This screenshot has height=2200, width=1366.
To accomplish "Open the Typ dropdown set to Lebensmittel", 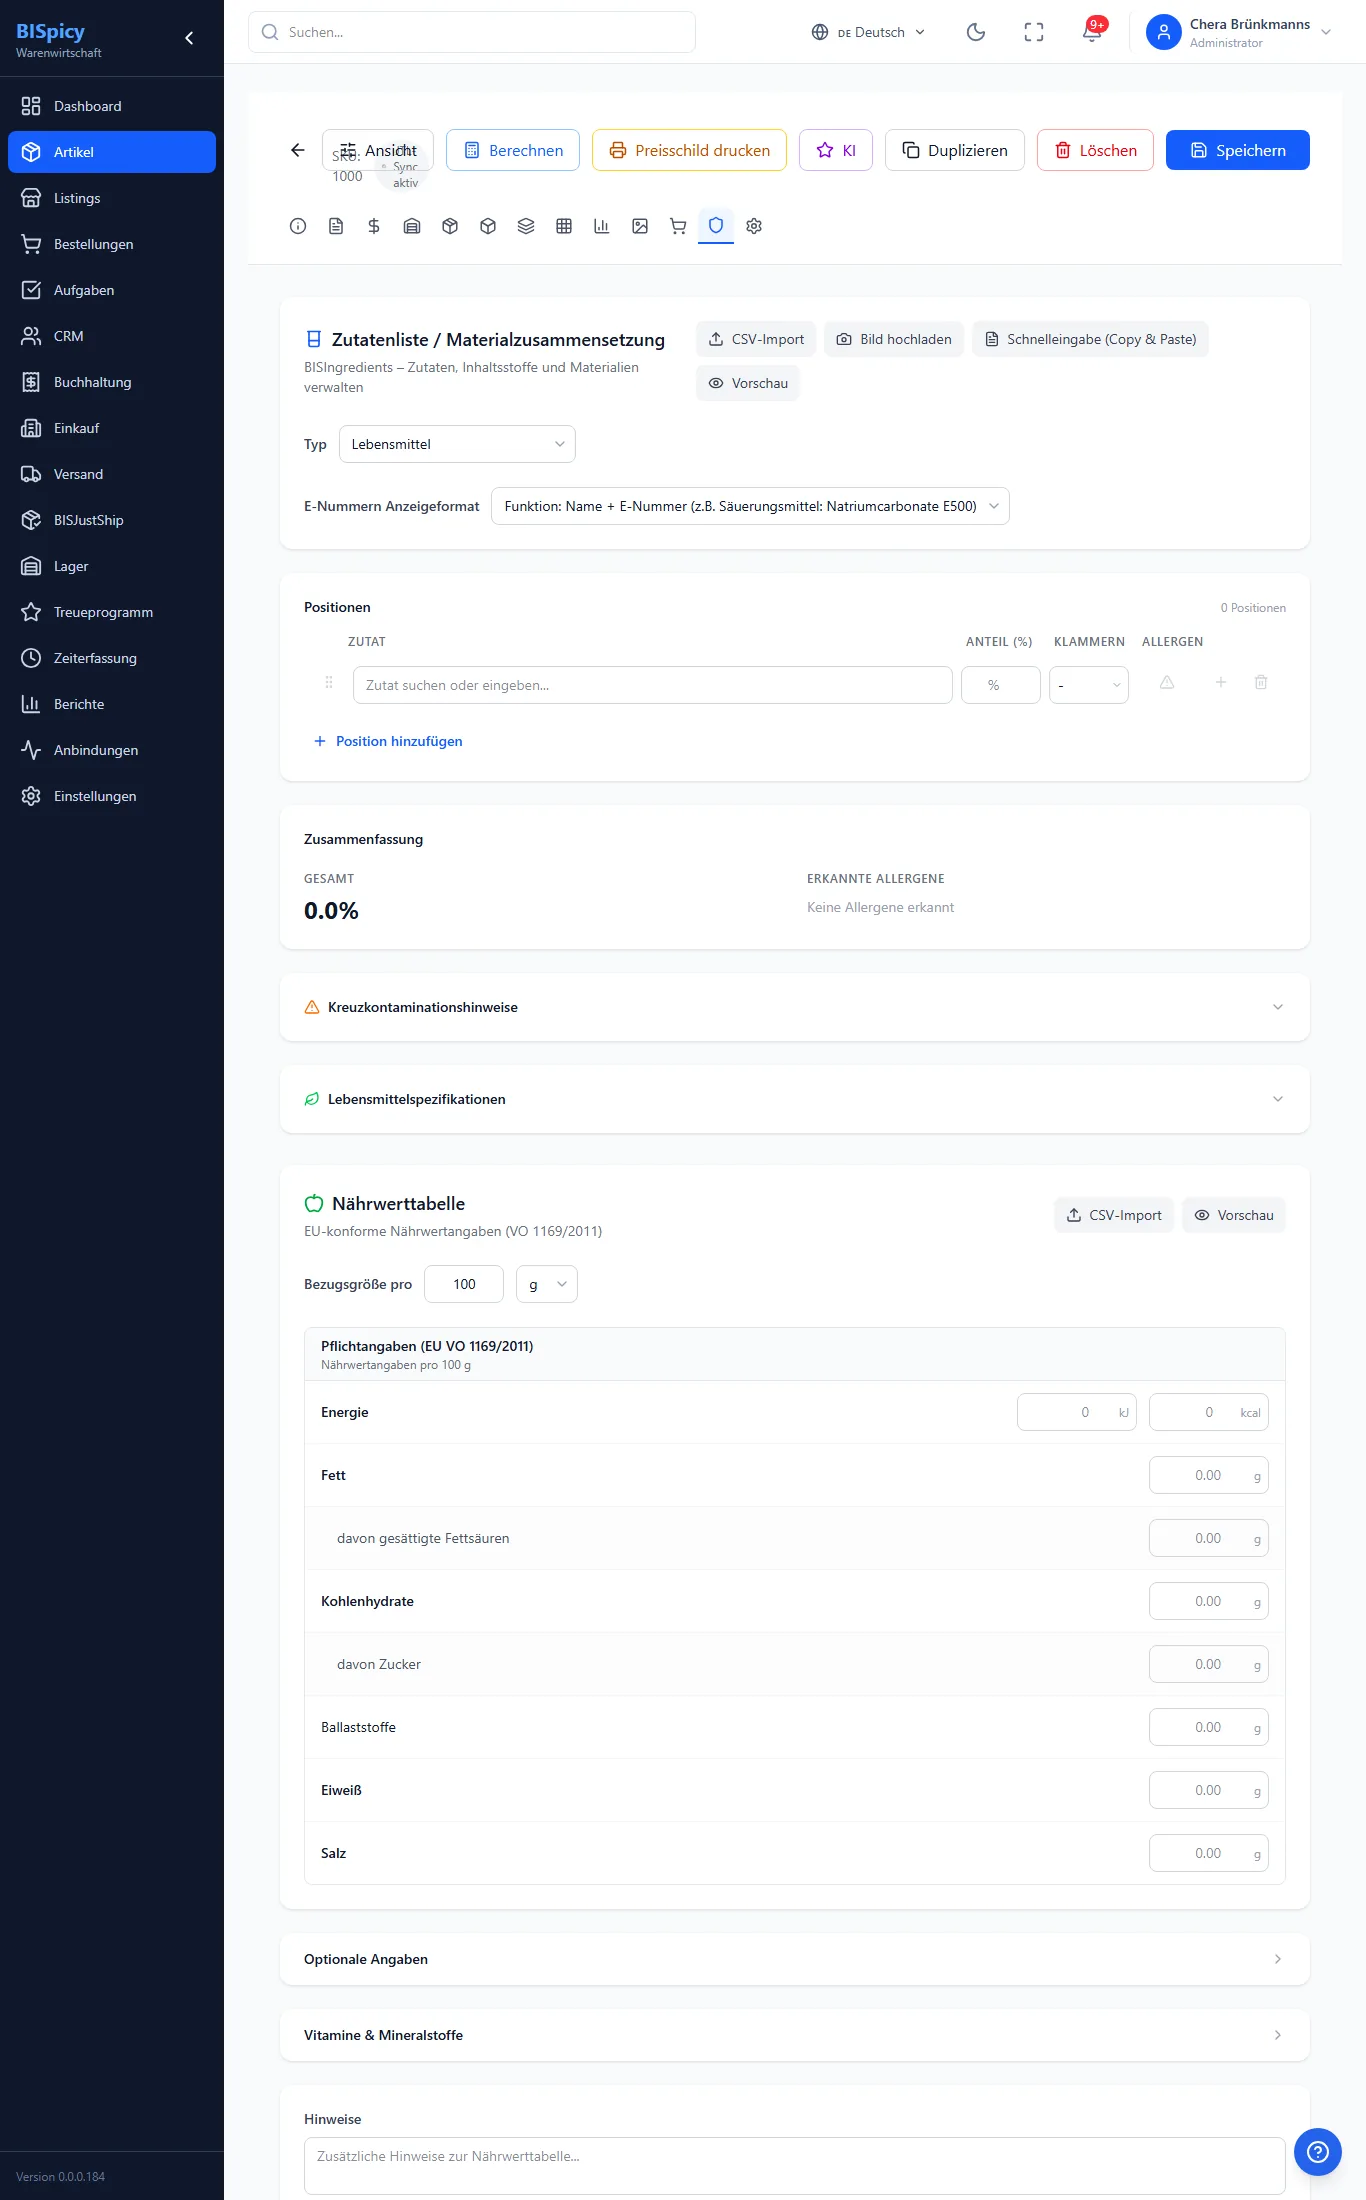I will [x=457, y=444].
